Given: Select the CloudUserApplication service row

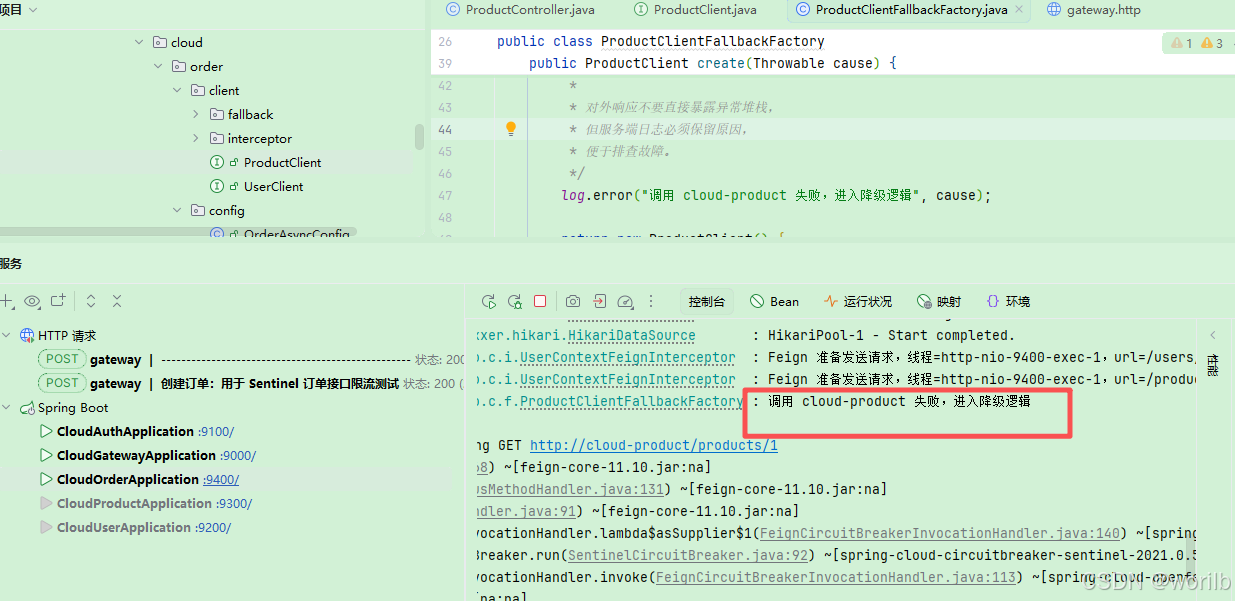Looking at the screenshot, I should [x=144, y=528].
